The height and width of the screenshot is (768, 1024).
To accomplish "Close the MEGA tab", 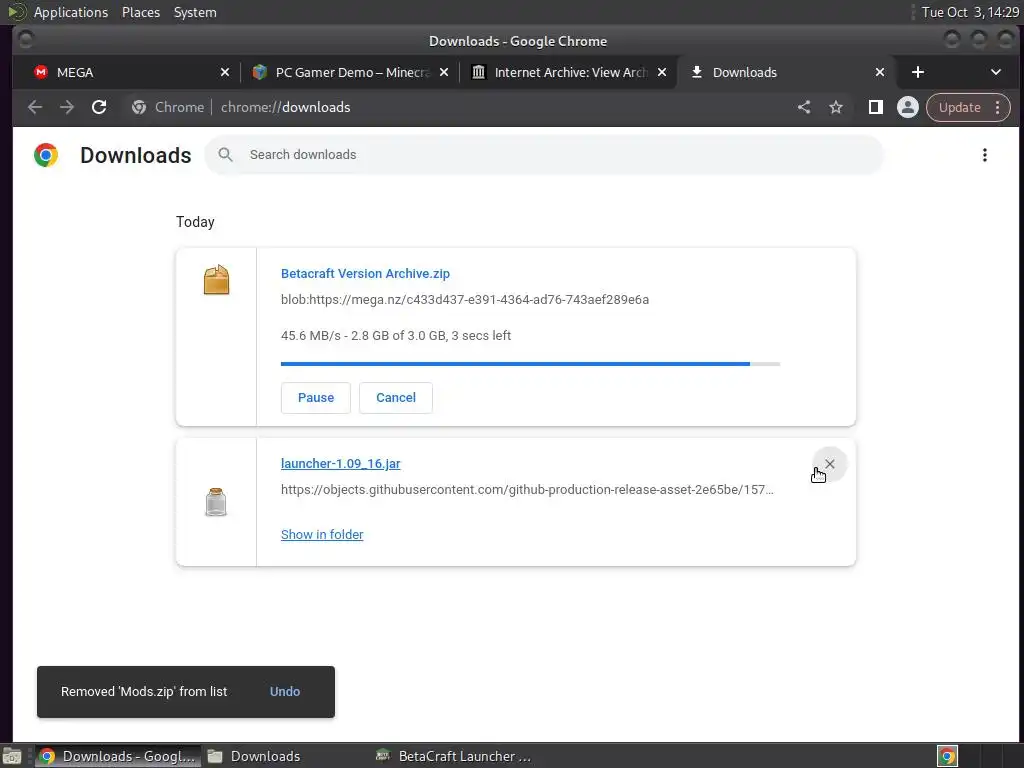I will coord(225,72).
